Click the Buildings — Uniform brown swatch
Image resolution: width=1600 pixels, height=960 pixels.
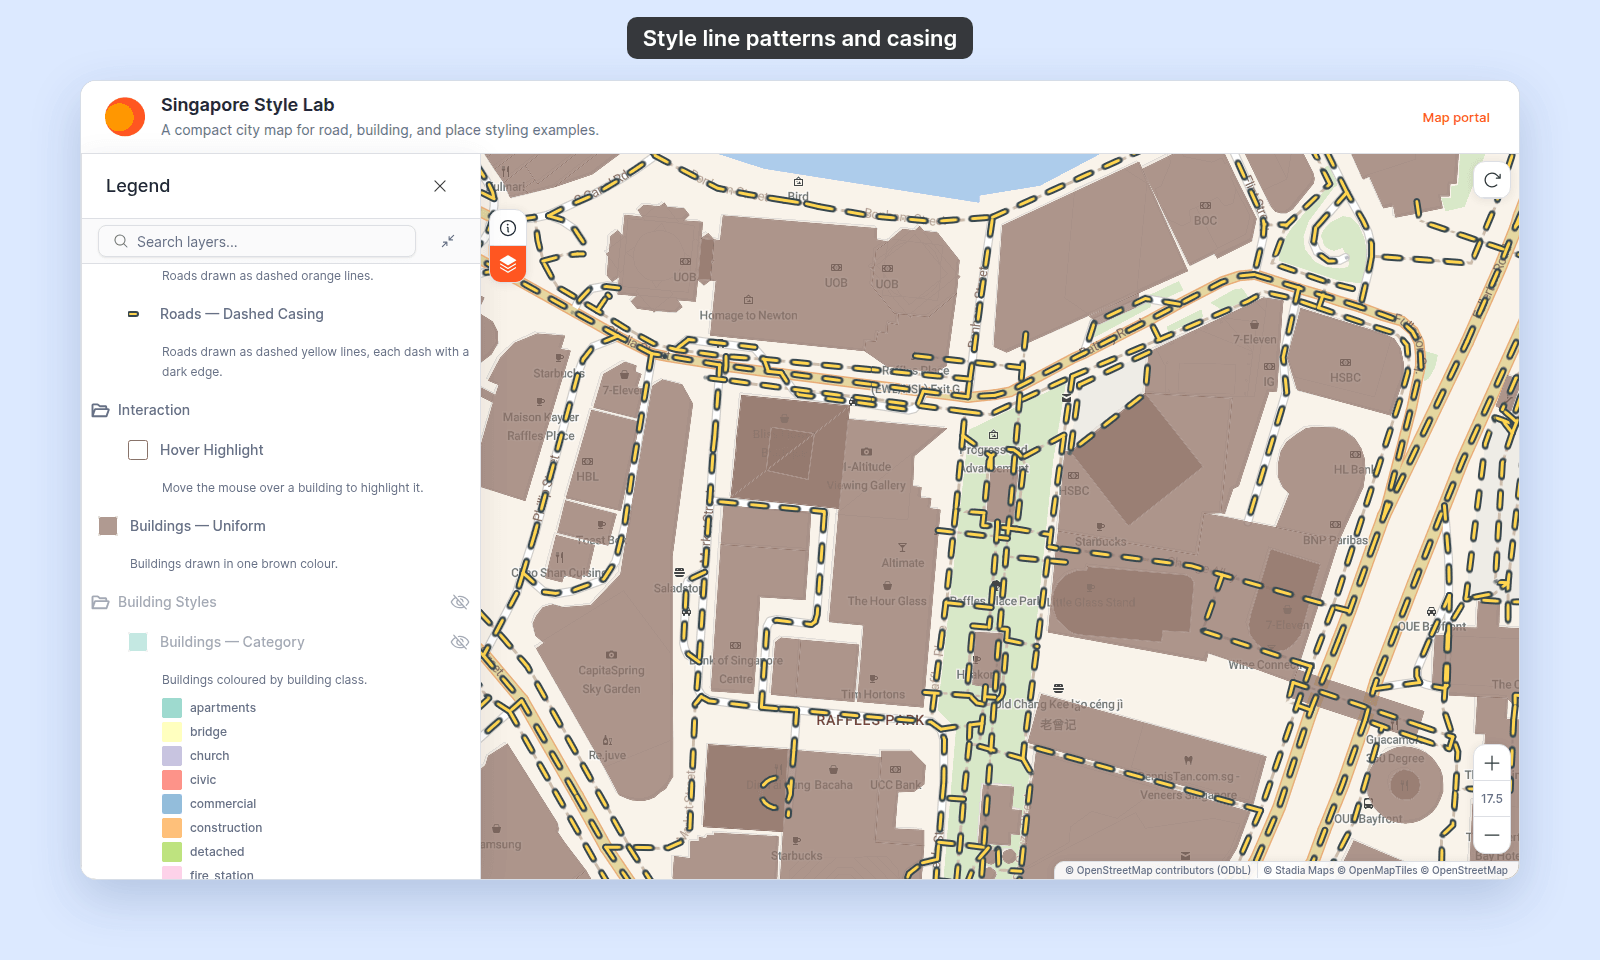pyautogui.click(x=108, y=526)
